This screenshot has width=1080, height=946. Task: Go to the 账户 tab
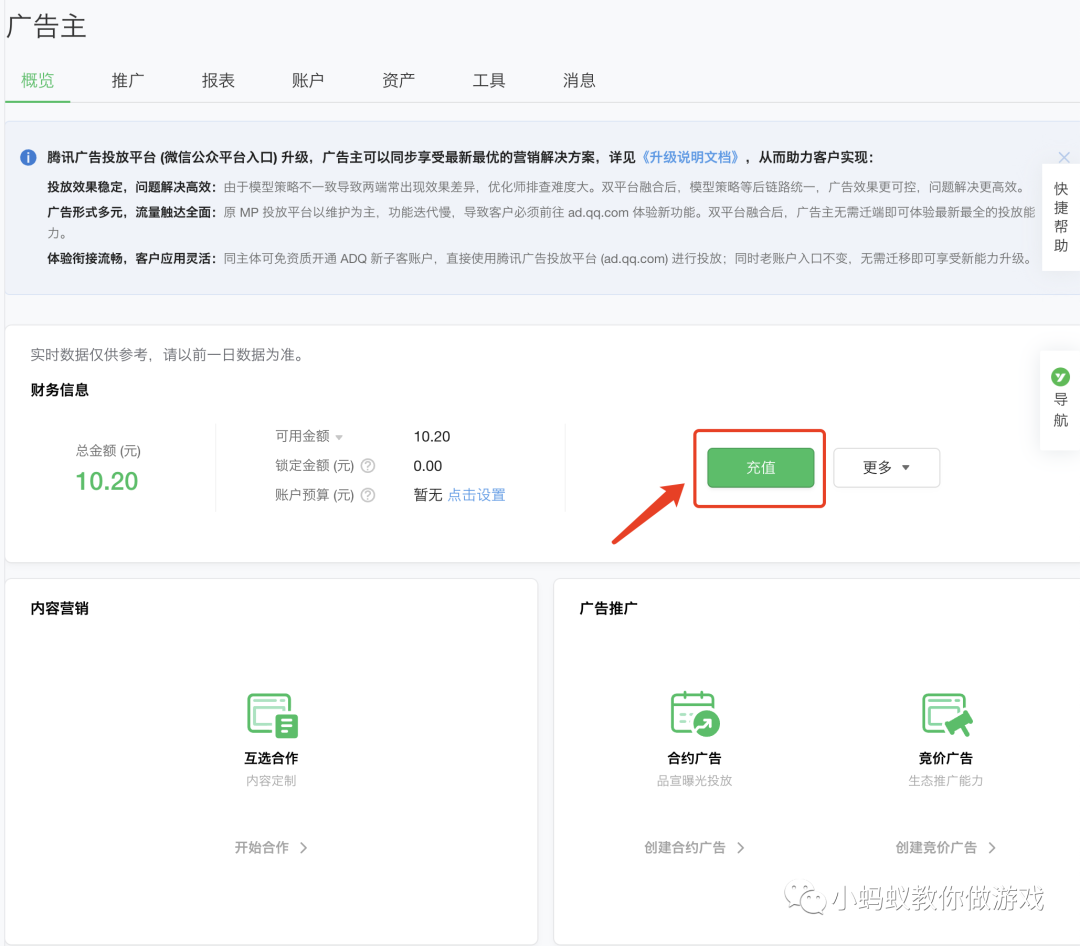(x=308, y=81)
